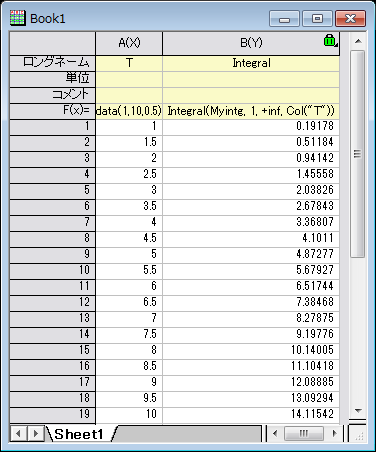Click column A cell with value 9.5
376x452 pixels.
pyautogui.click(x=129, y=399)
